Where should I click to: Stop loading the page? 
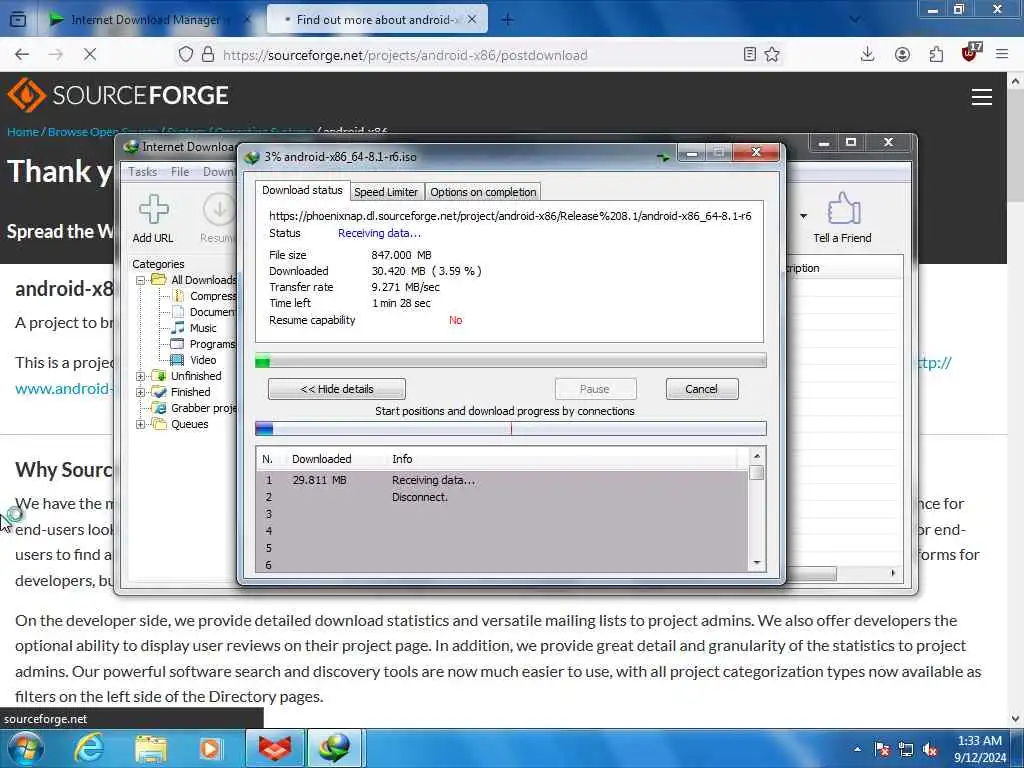pyautogui.click(x=90, y=54)
